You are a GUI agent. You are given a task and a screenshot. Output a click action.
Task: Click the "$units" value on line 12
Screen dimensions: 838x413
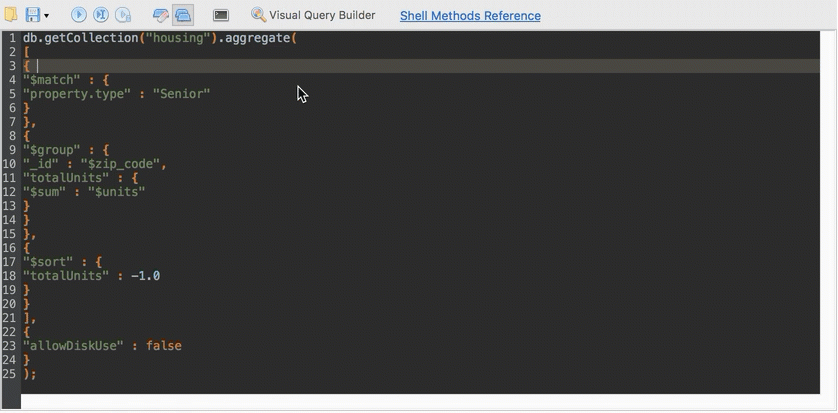tap(117, 192)
